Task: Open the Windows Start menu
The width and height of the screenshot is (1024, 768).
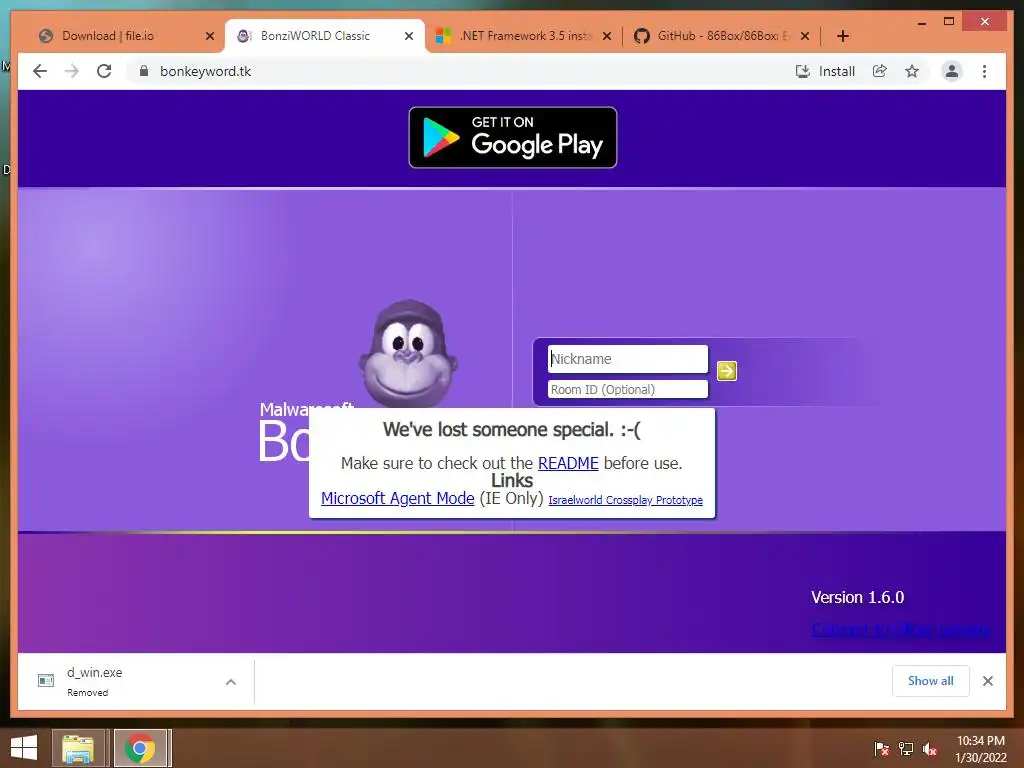Action: pyautogui.click(x=24, y=748)
